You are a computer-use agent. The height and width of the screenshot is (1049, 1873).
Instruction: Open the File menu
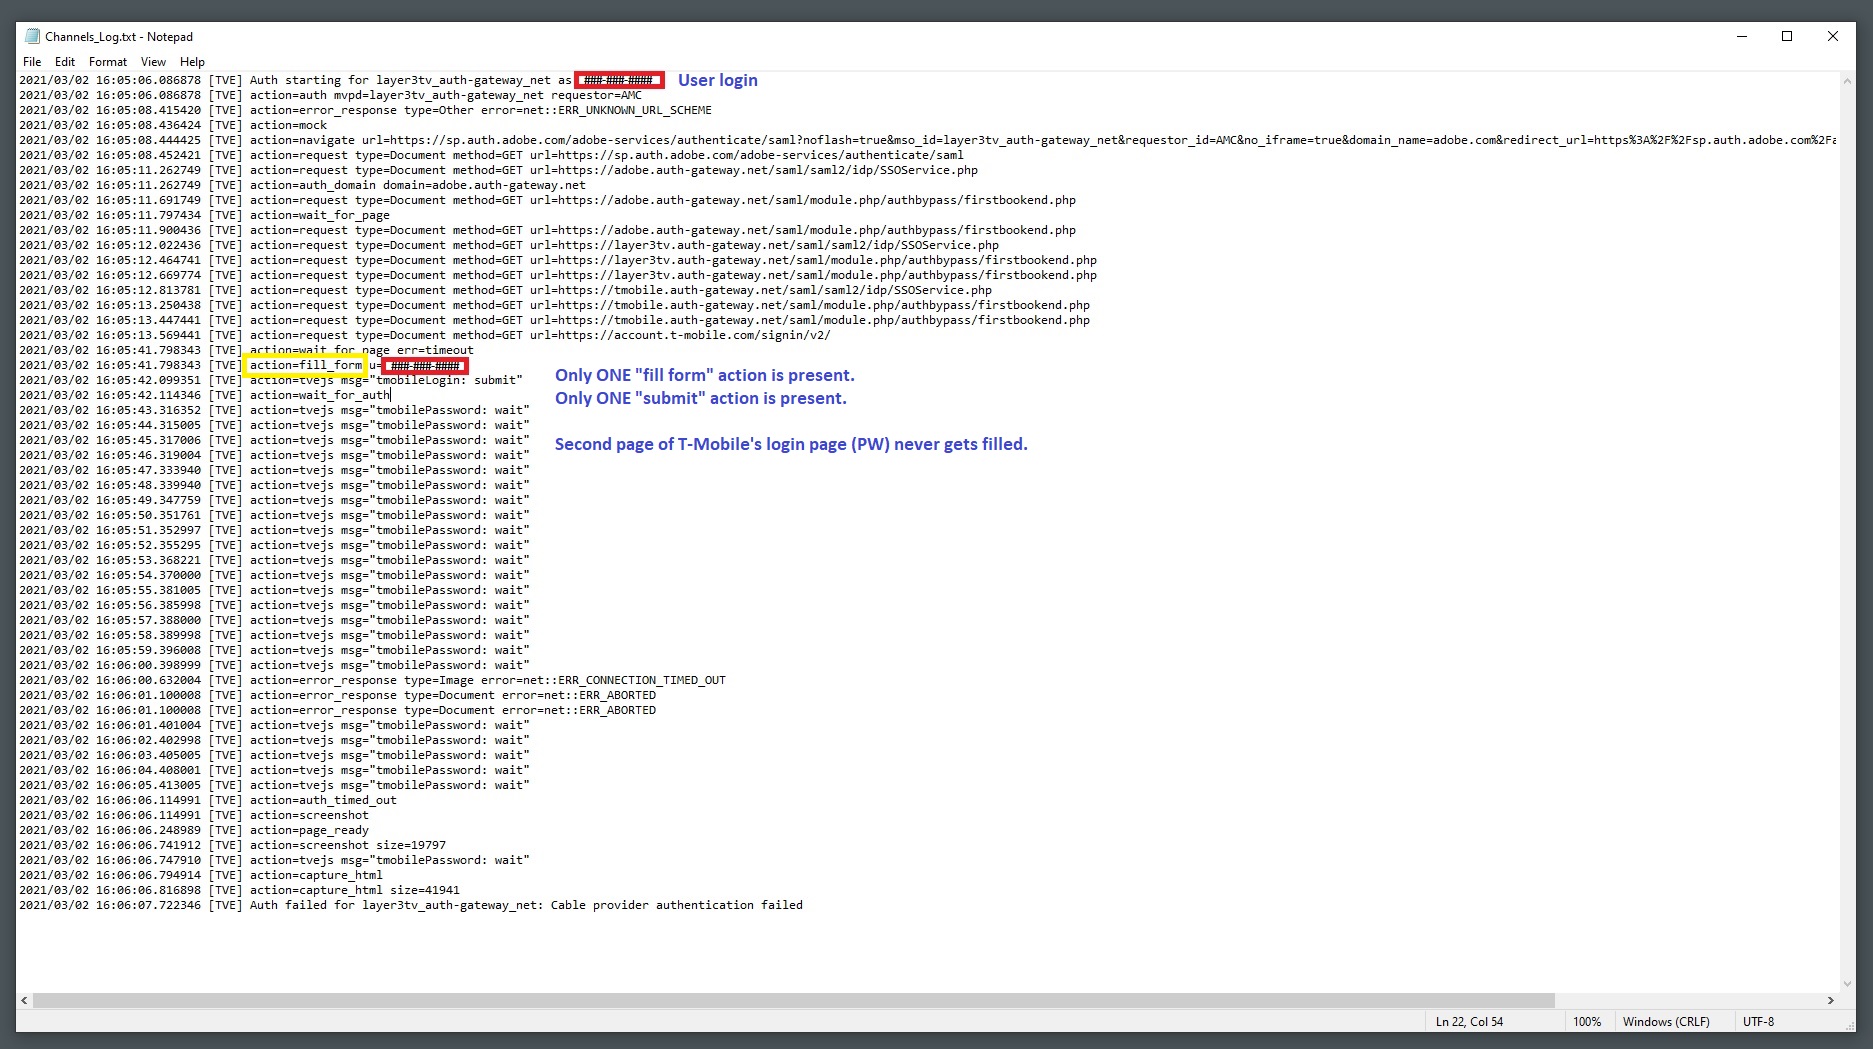click(x=32, y=62)
